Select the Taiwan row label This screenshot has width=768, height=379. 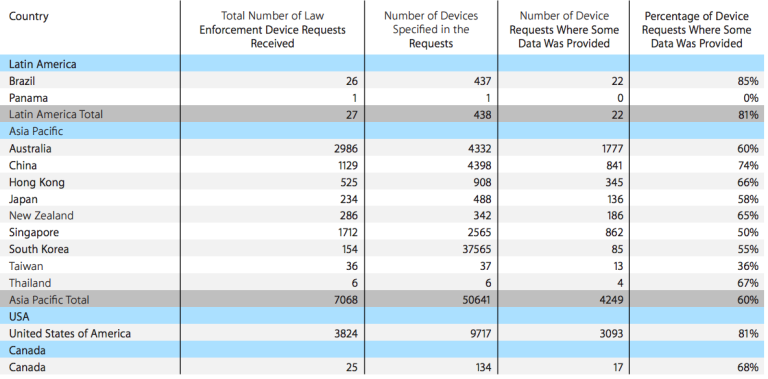click(26, 266)
